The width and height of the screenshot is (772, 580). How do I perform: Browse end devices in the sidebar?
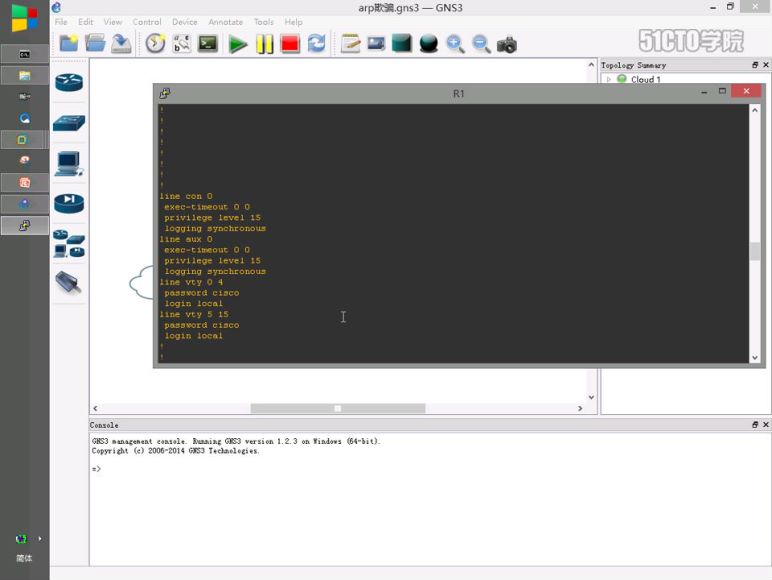click(69, 163)
